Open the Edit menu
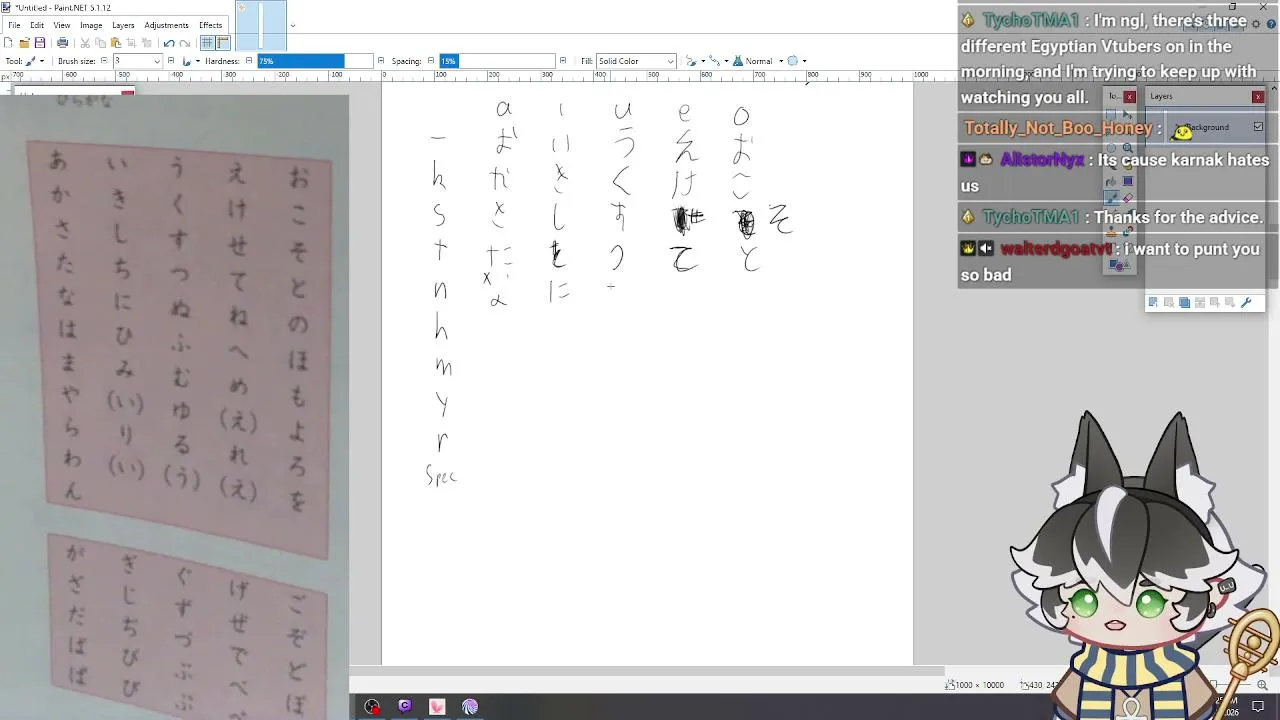 [37, 25]
